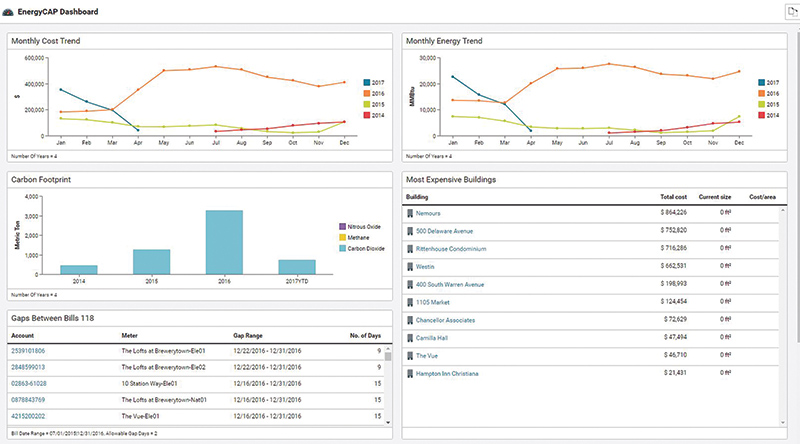Click the Carbon Dioxide legend swatch
The height and width of the screenshot is (444, 800).
[x=342, y=249]
